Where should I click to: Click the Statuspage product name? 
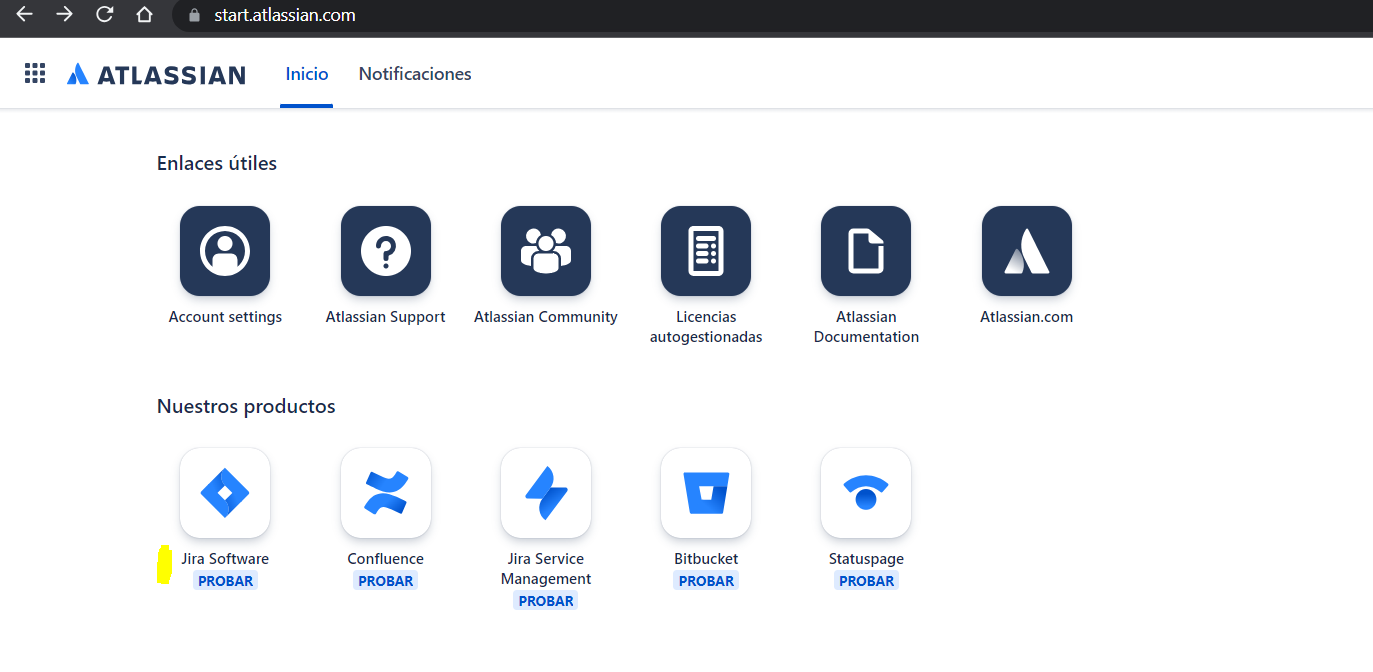pyautogui.click(x=866, y=559)
